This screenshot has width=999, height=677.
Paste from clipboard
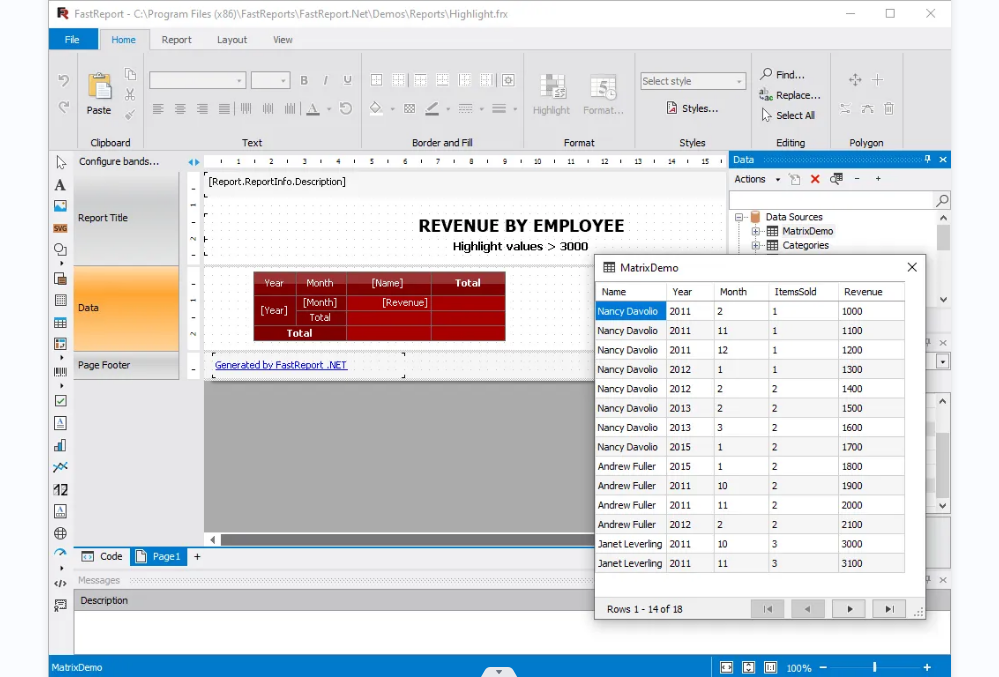click(99, 94)
